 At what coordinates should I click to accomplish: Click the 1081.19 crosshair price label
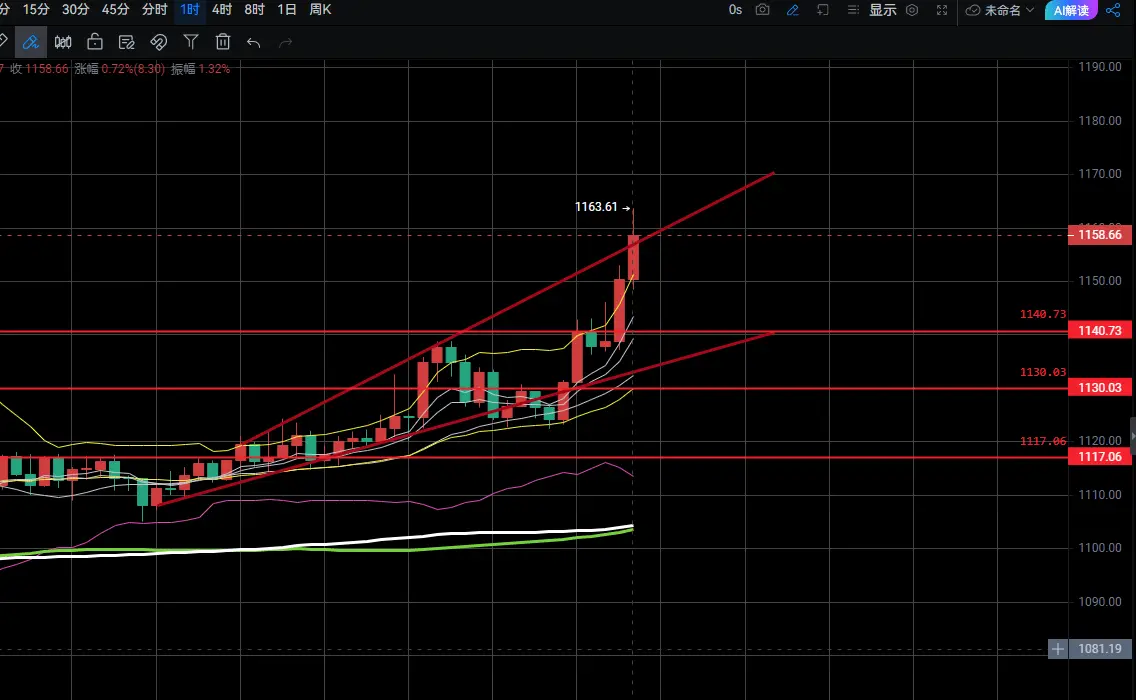(1100, 649)
